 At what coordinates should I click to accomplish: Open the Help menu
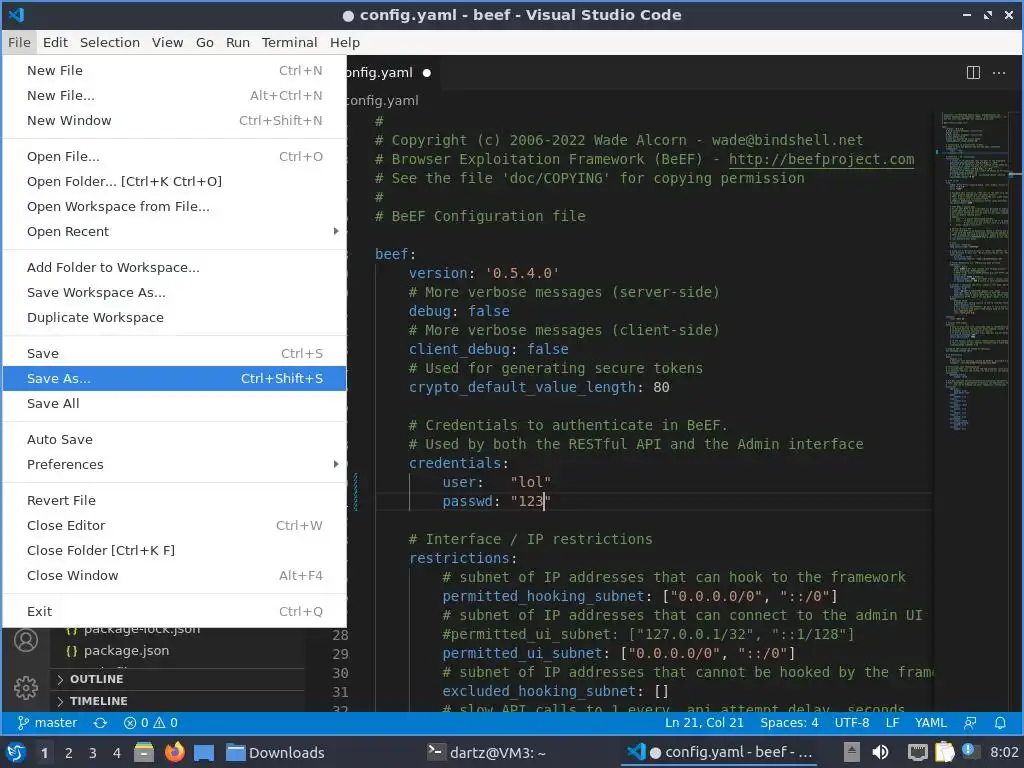(345, 42)
